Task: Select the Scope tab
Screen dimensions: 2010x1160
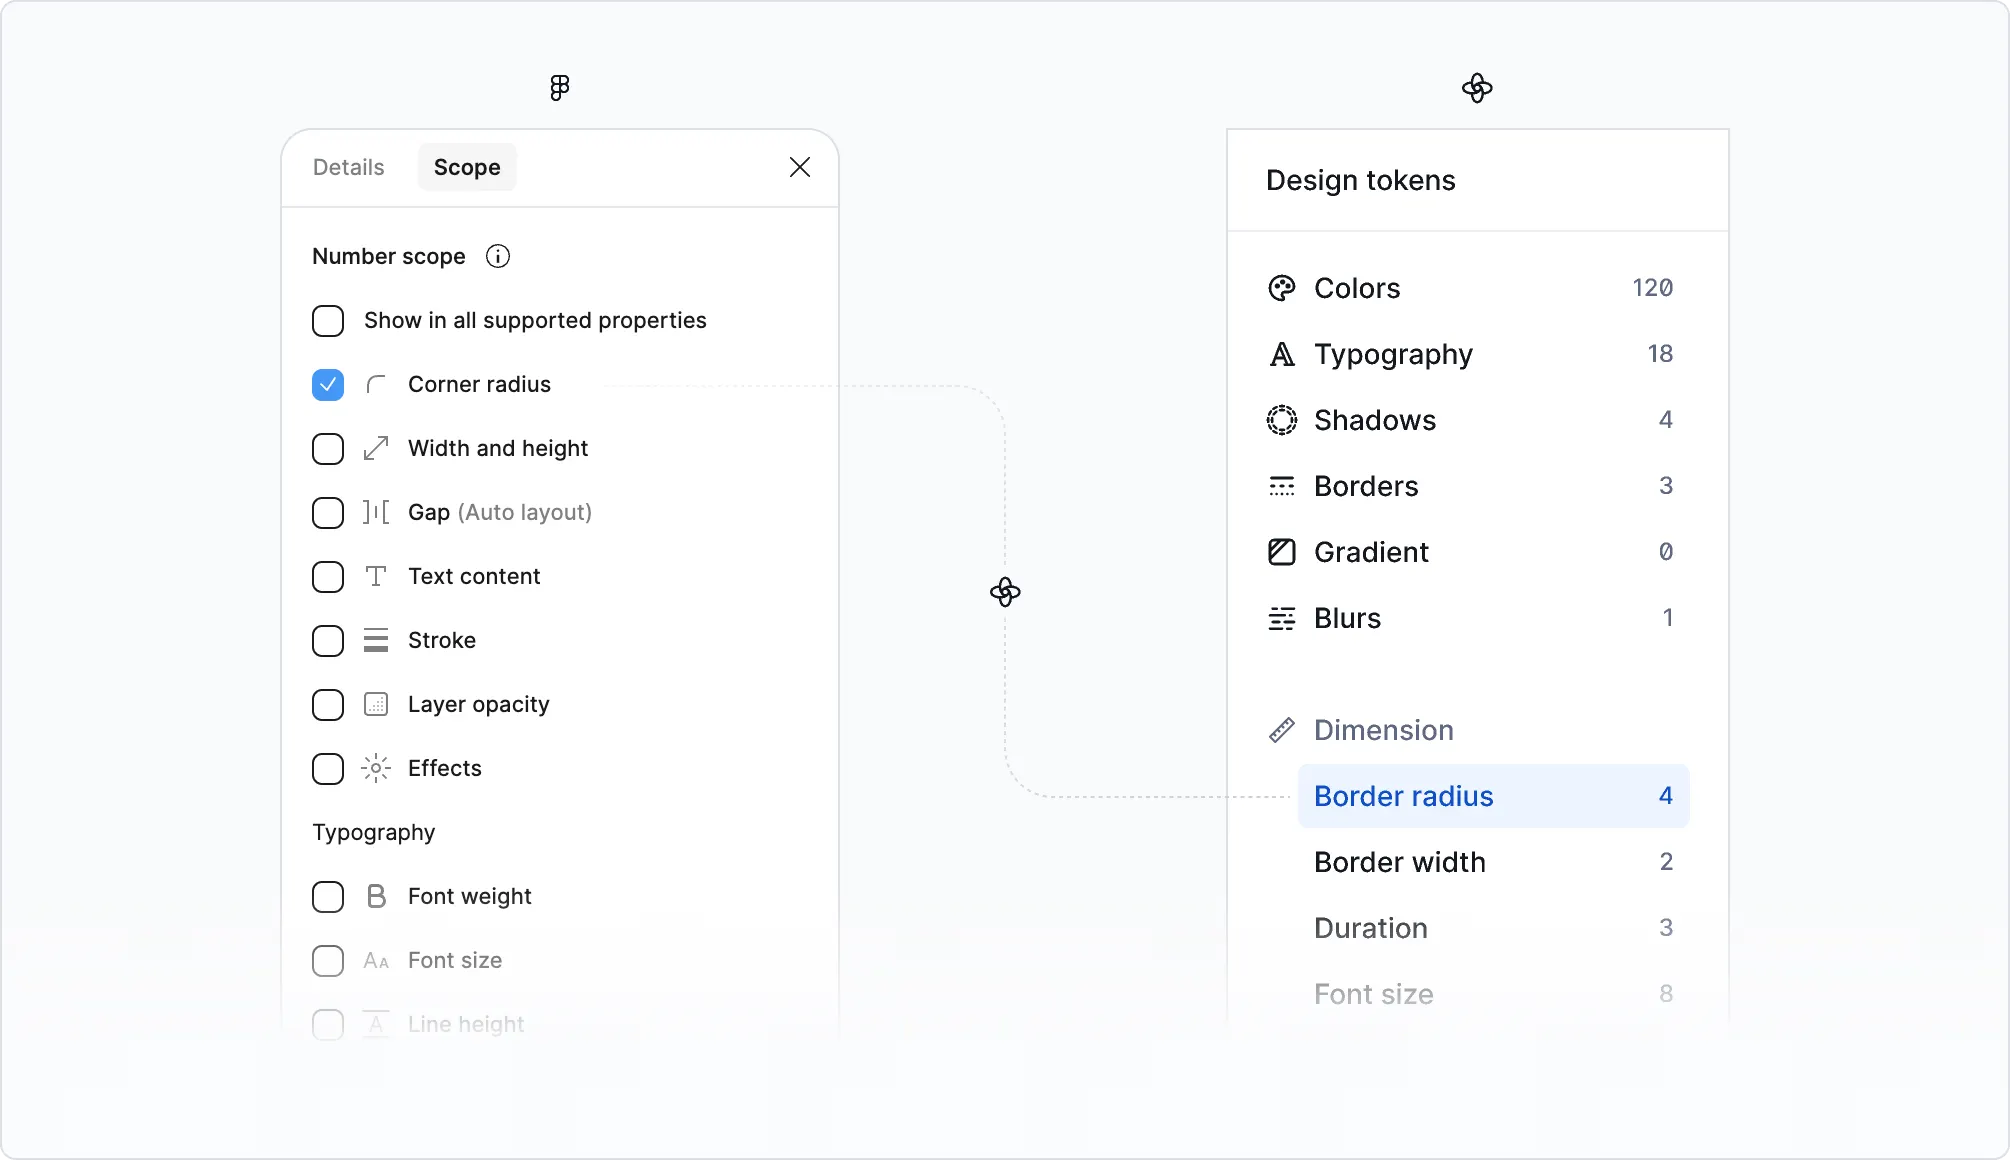Action: (467, 167)
